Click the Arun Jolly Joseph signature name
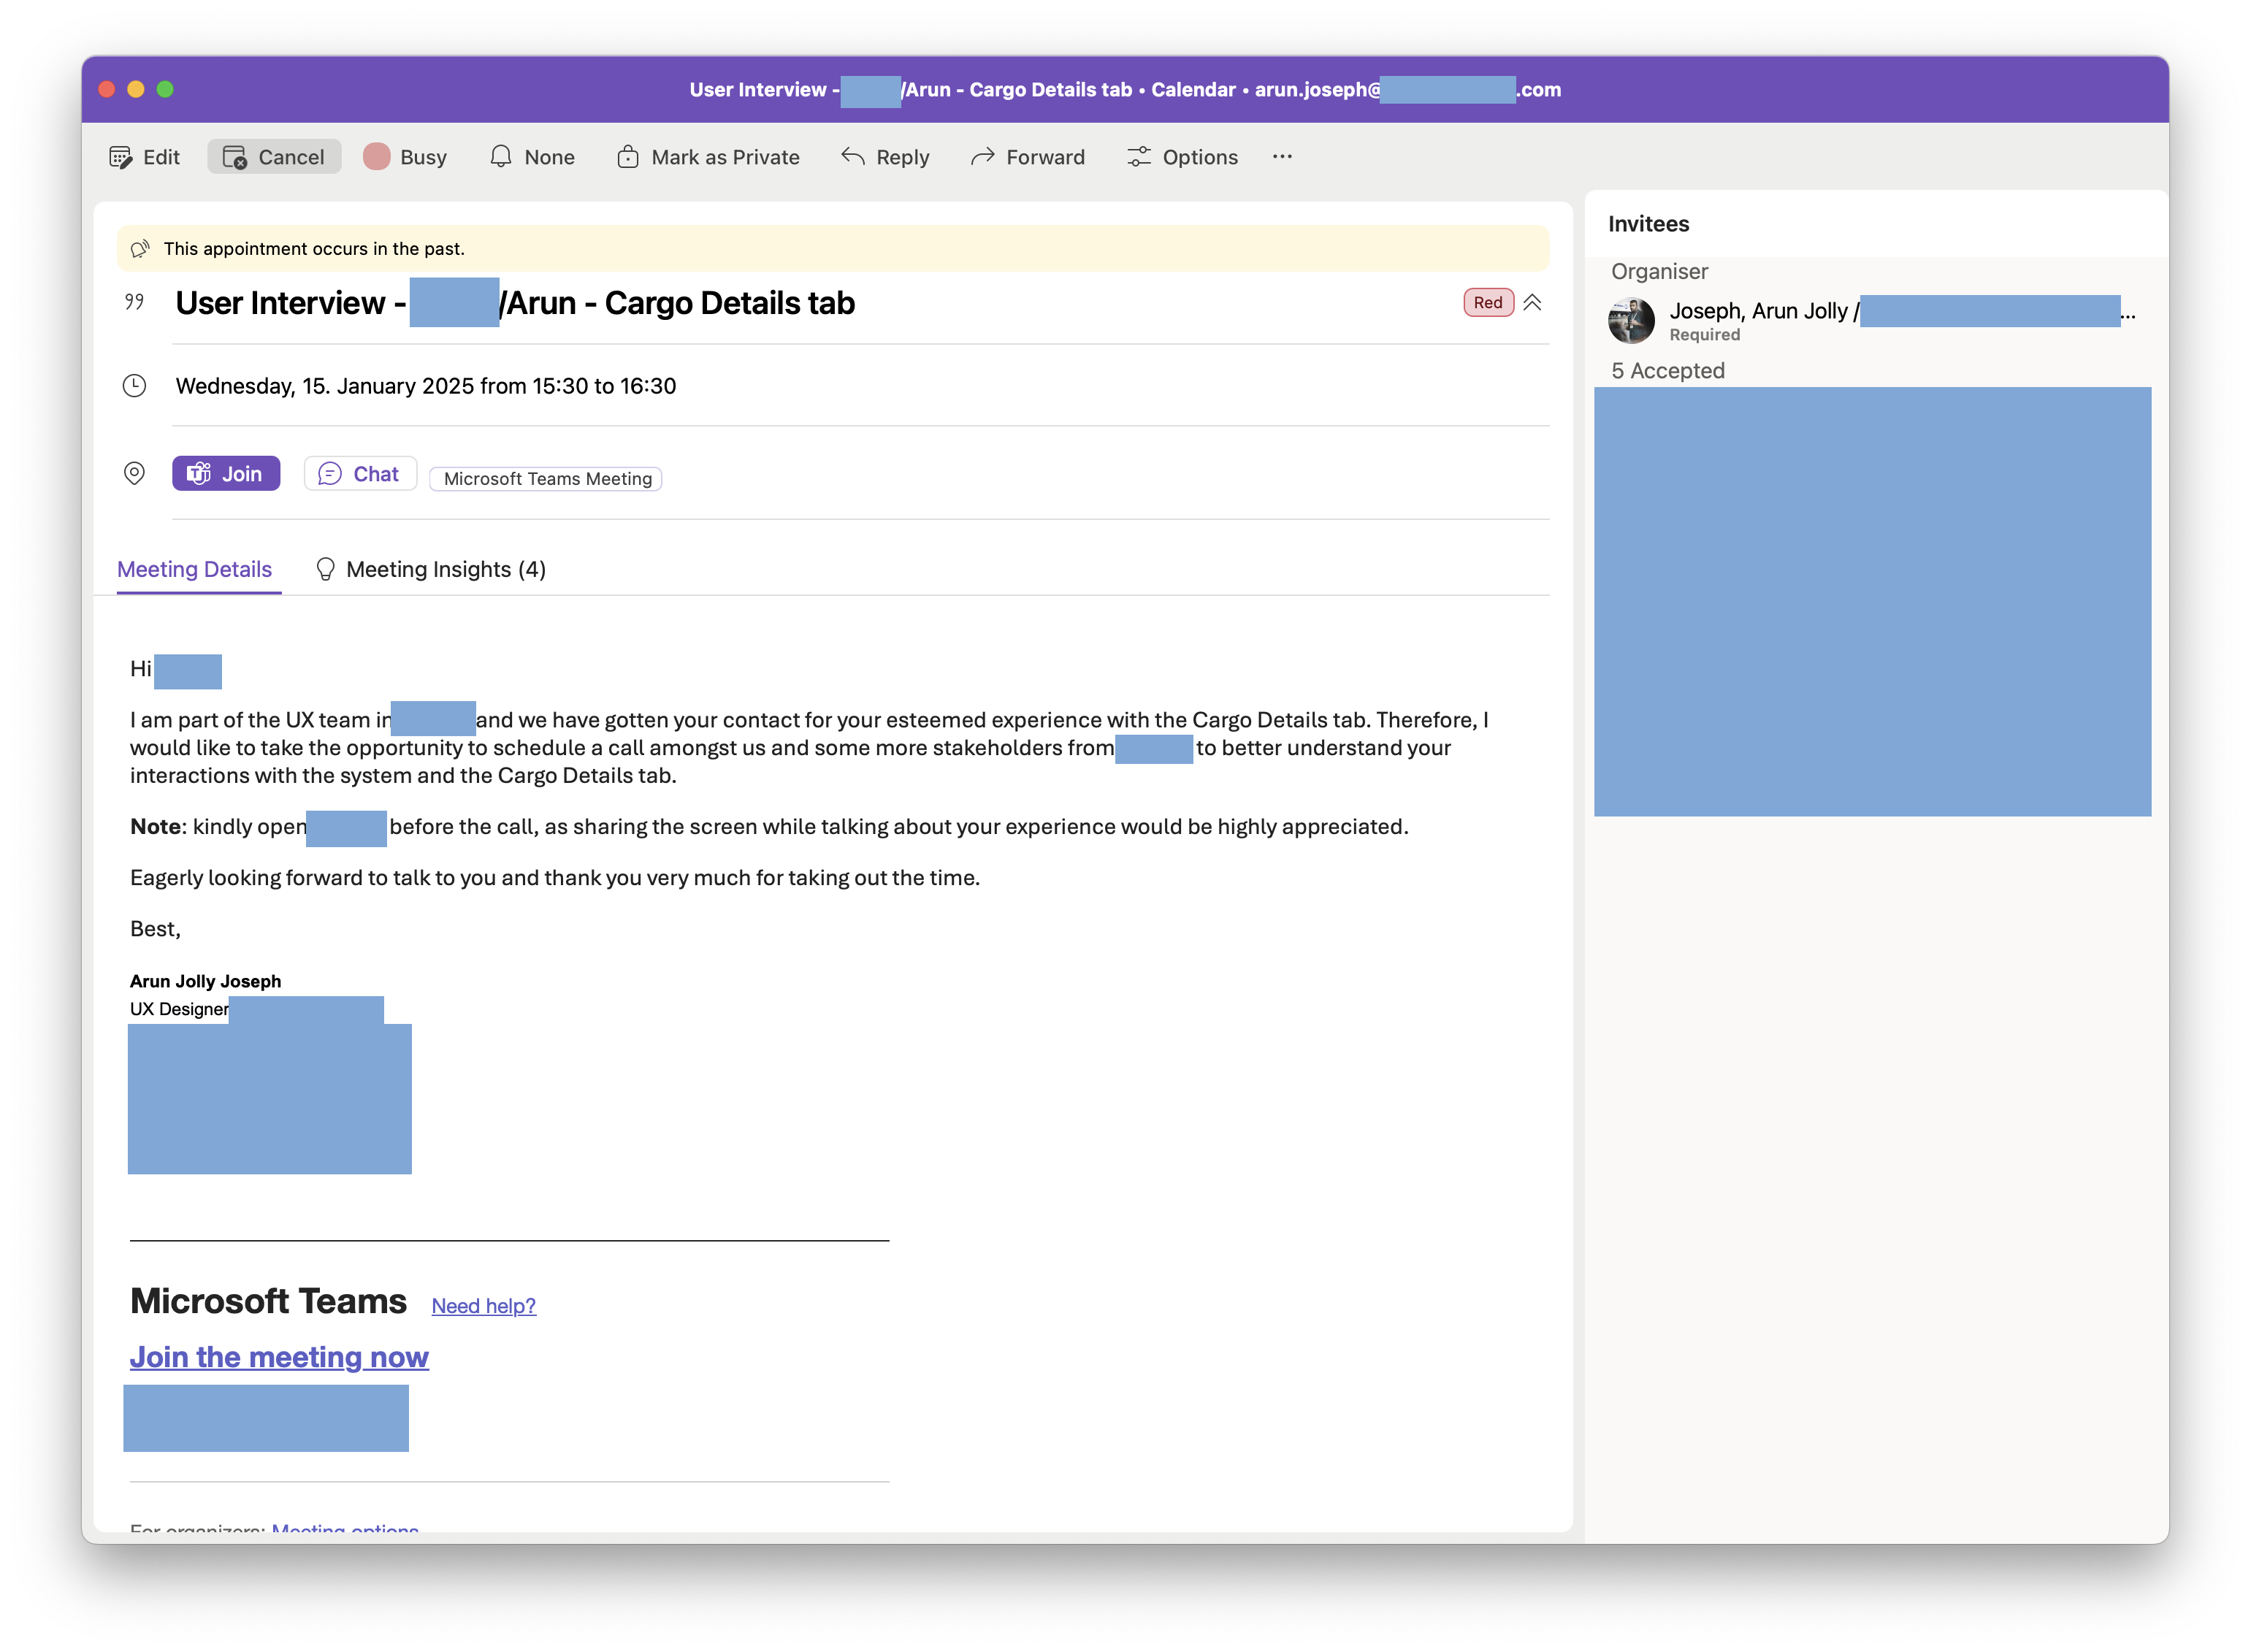 (205, 982)
